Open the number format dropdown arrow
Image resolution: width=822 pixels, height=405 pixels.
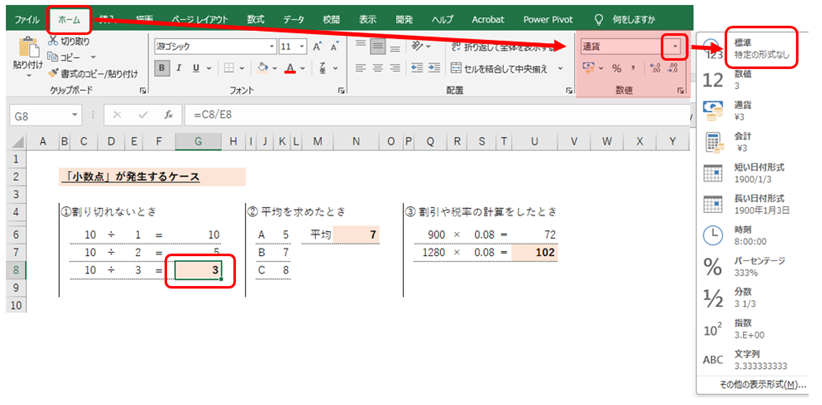point(676,46)
